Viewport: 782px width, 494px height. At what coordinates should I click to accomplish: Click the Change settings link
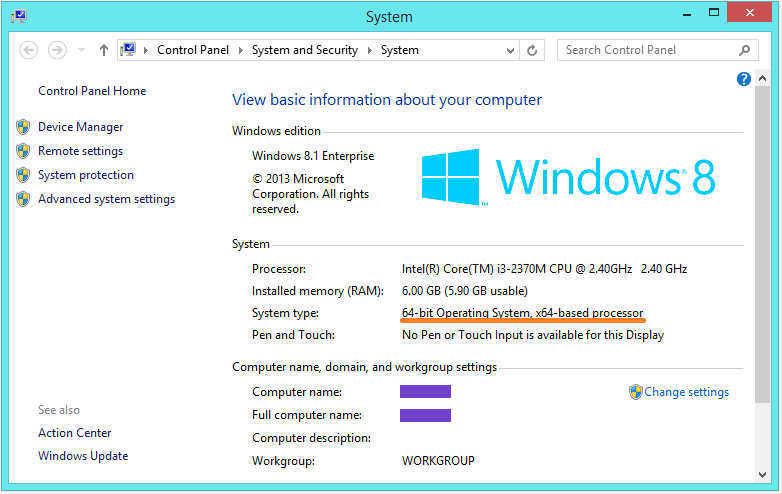point(686,392)
